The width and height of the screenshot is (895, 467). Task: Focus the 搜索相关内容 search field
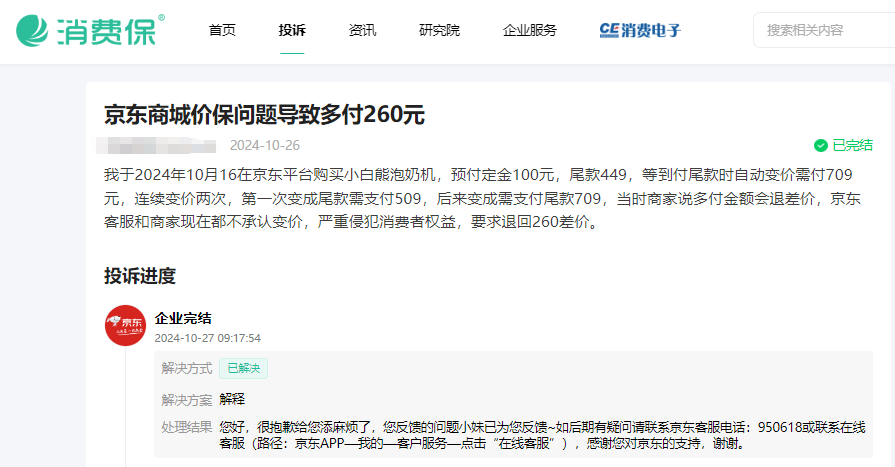[x=824, y=30]
